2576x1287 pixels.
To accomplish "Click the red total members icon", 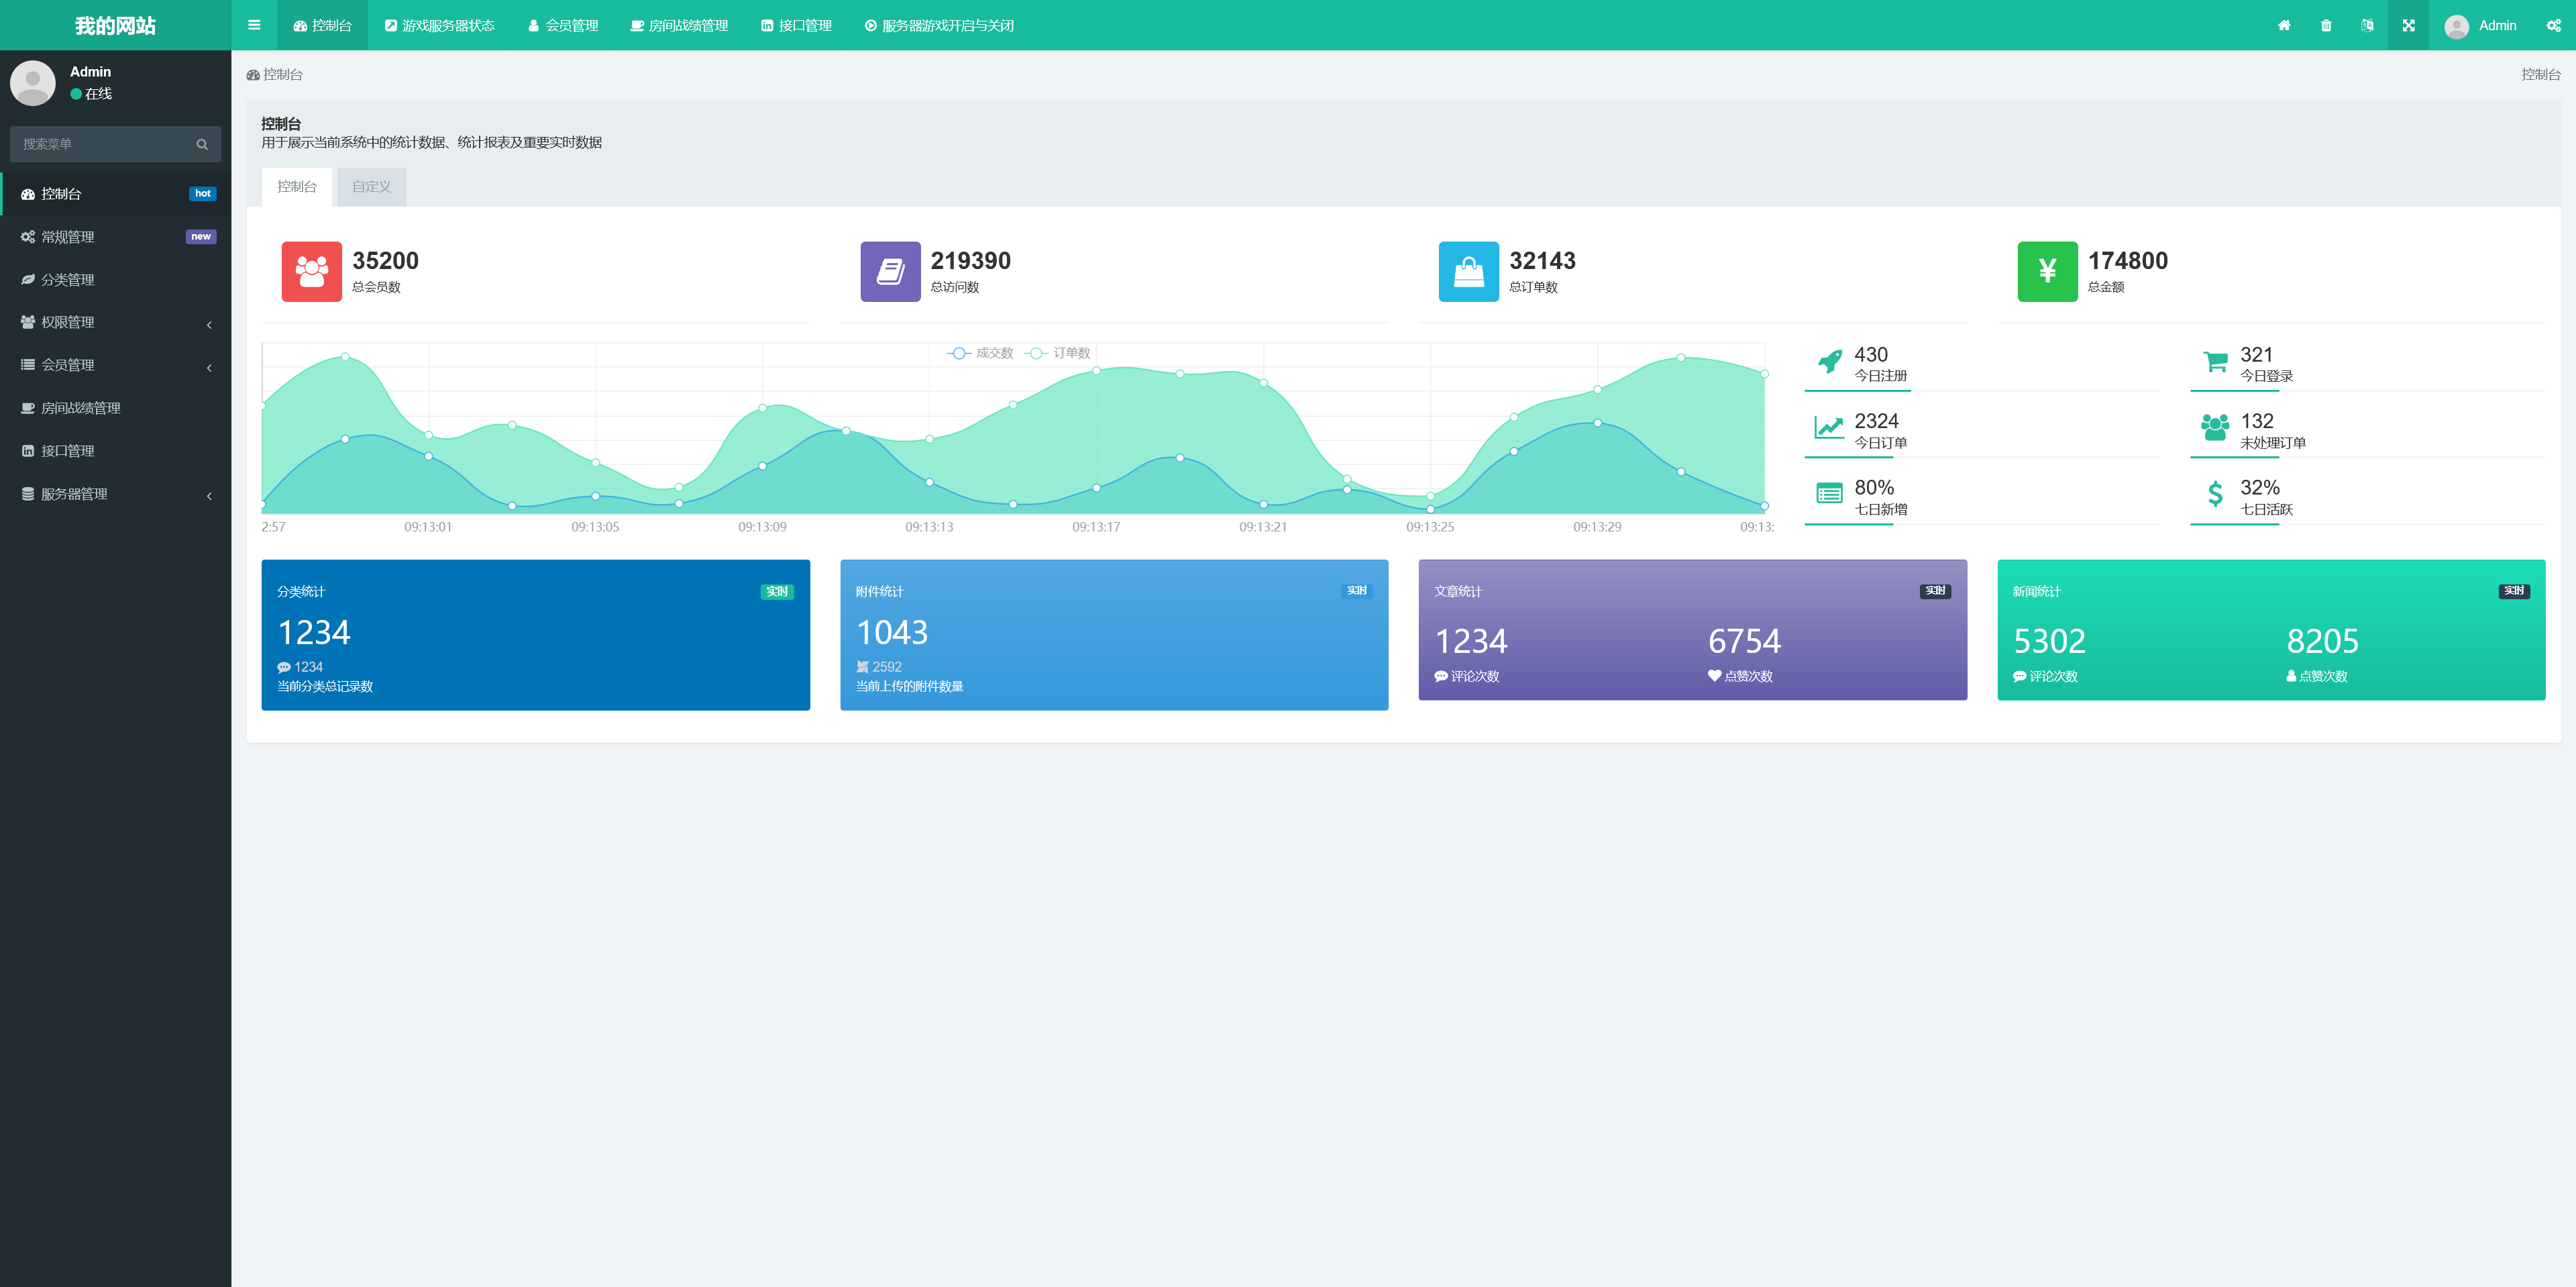I will 311,271.
